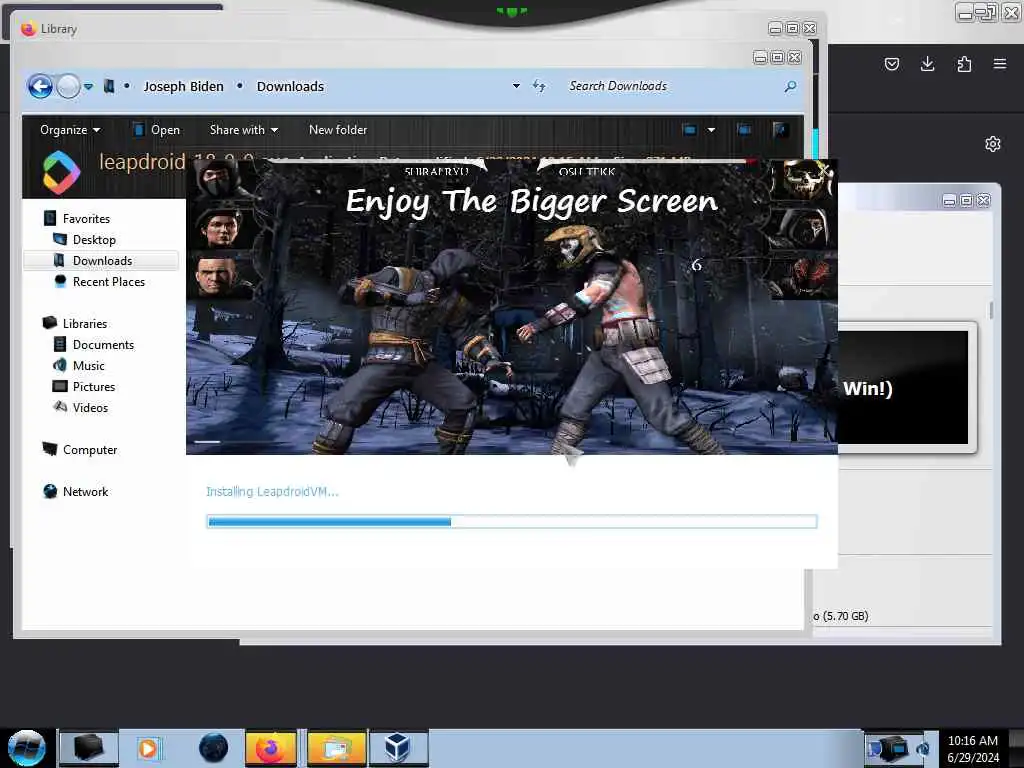1024x768 pixels.
Task: Click the Leapdroid installer progress bar
Action: click(x=512, y=521)
